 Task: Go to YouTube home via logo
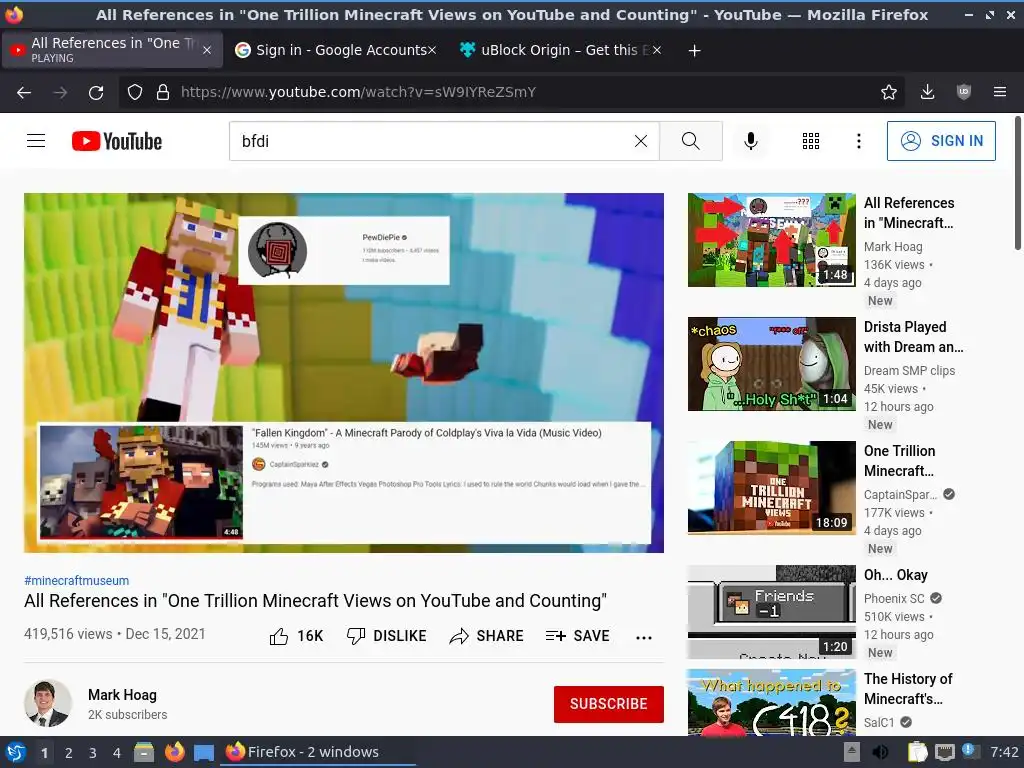point(117,141)
